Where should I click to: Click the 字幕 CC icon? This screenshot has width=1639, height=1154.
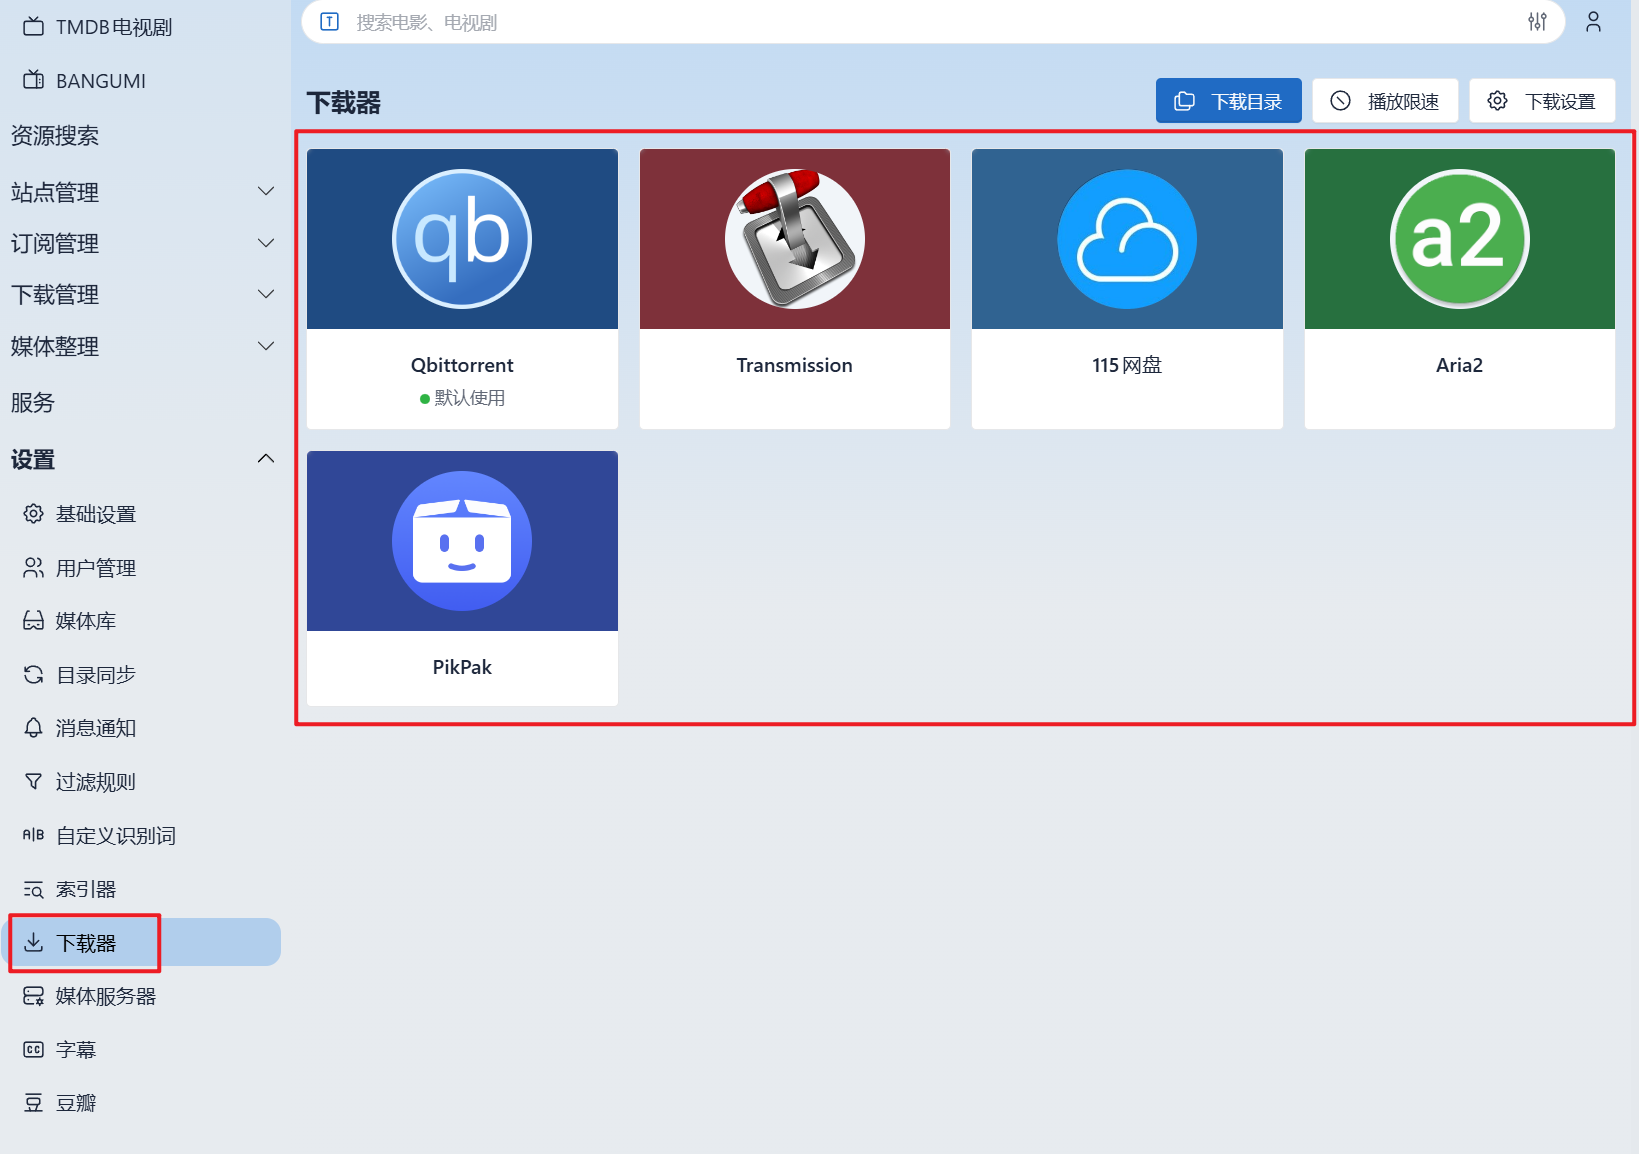pyautogui.click(x=33, y=1049)
